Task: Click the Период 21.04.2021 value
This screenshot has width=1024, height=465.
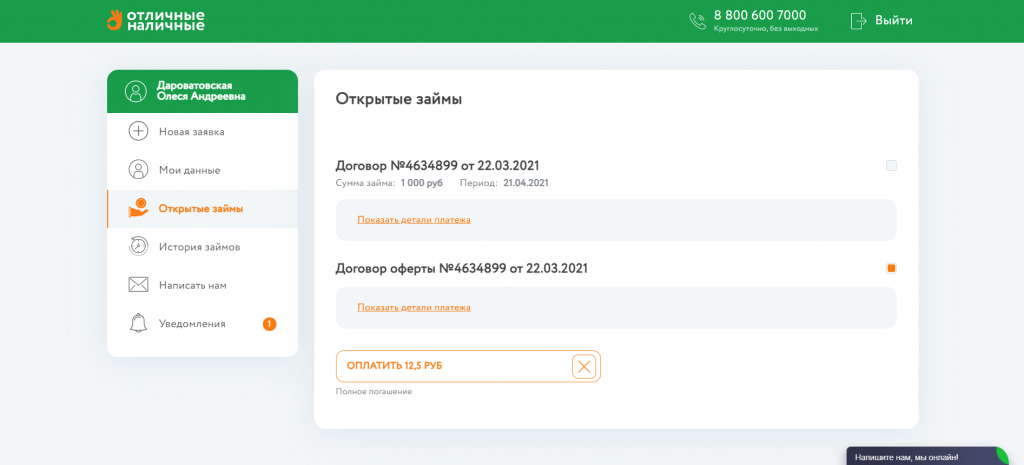Action: [526, 183]
